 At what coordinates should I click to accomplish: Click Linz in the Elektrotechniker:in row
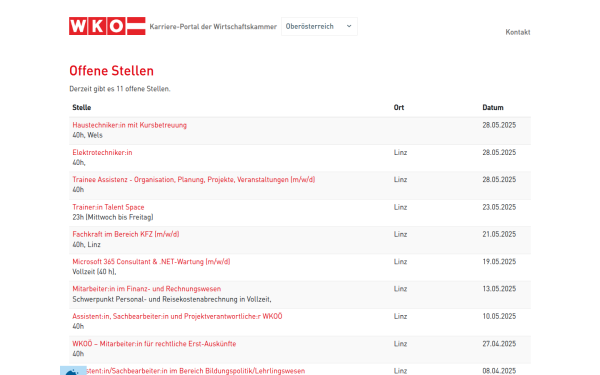tap(400, 152)
